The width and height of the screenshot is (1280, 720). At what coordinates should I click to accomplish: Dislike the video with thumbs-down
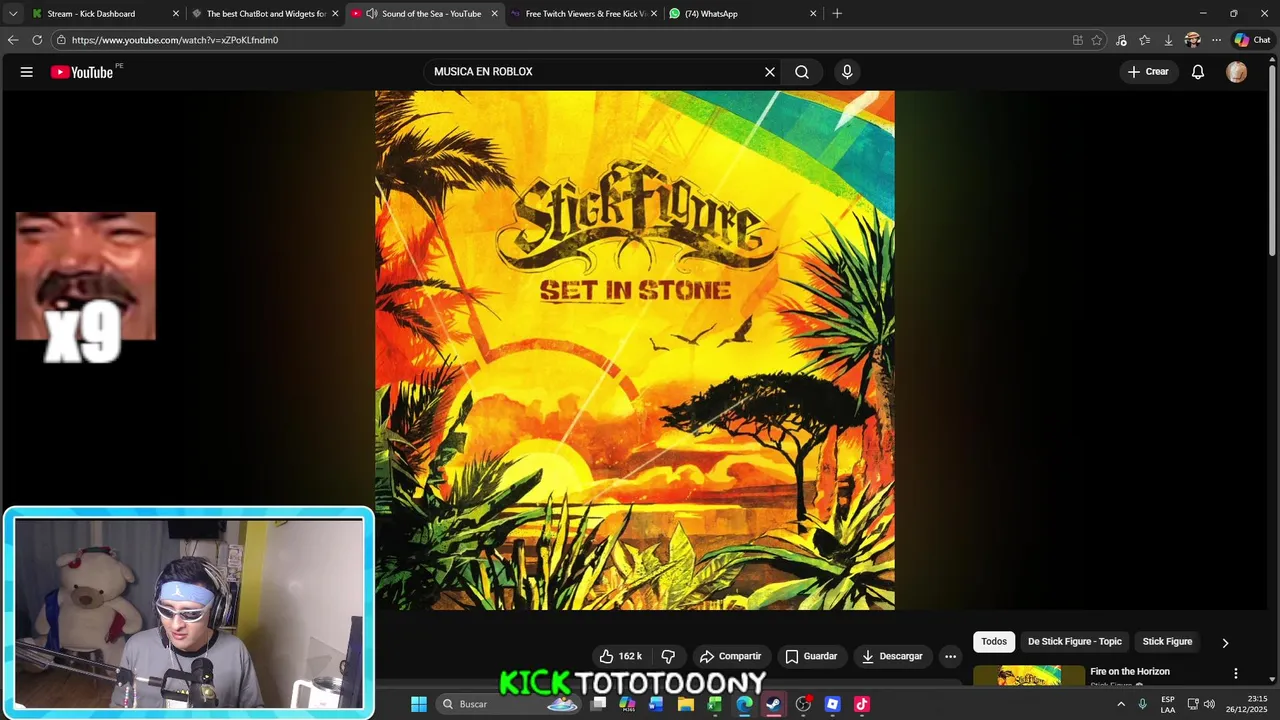click(x=668, y=656)
